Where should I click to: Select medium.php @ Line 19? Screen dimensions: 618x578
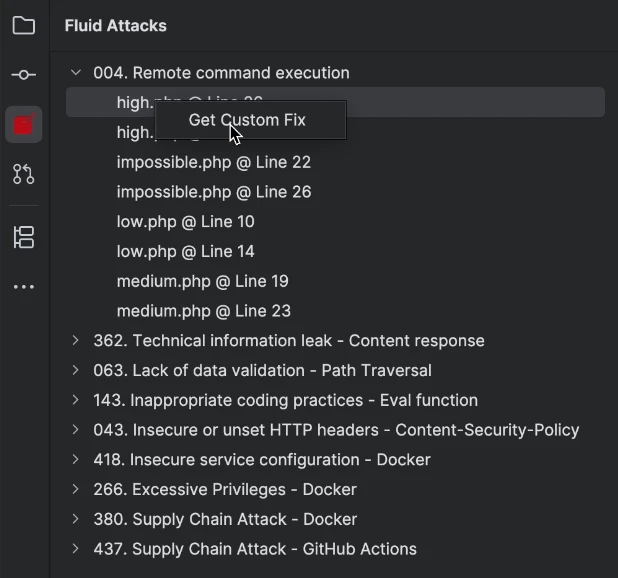point(202,281)
